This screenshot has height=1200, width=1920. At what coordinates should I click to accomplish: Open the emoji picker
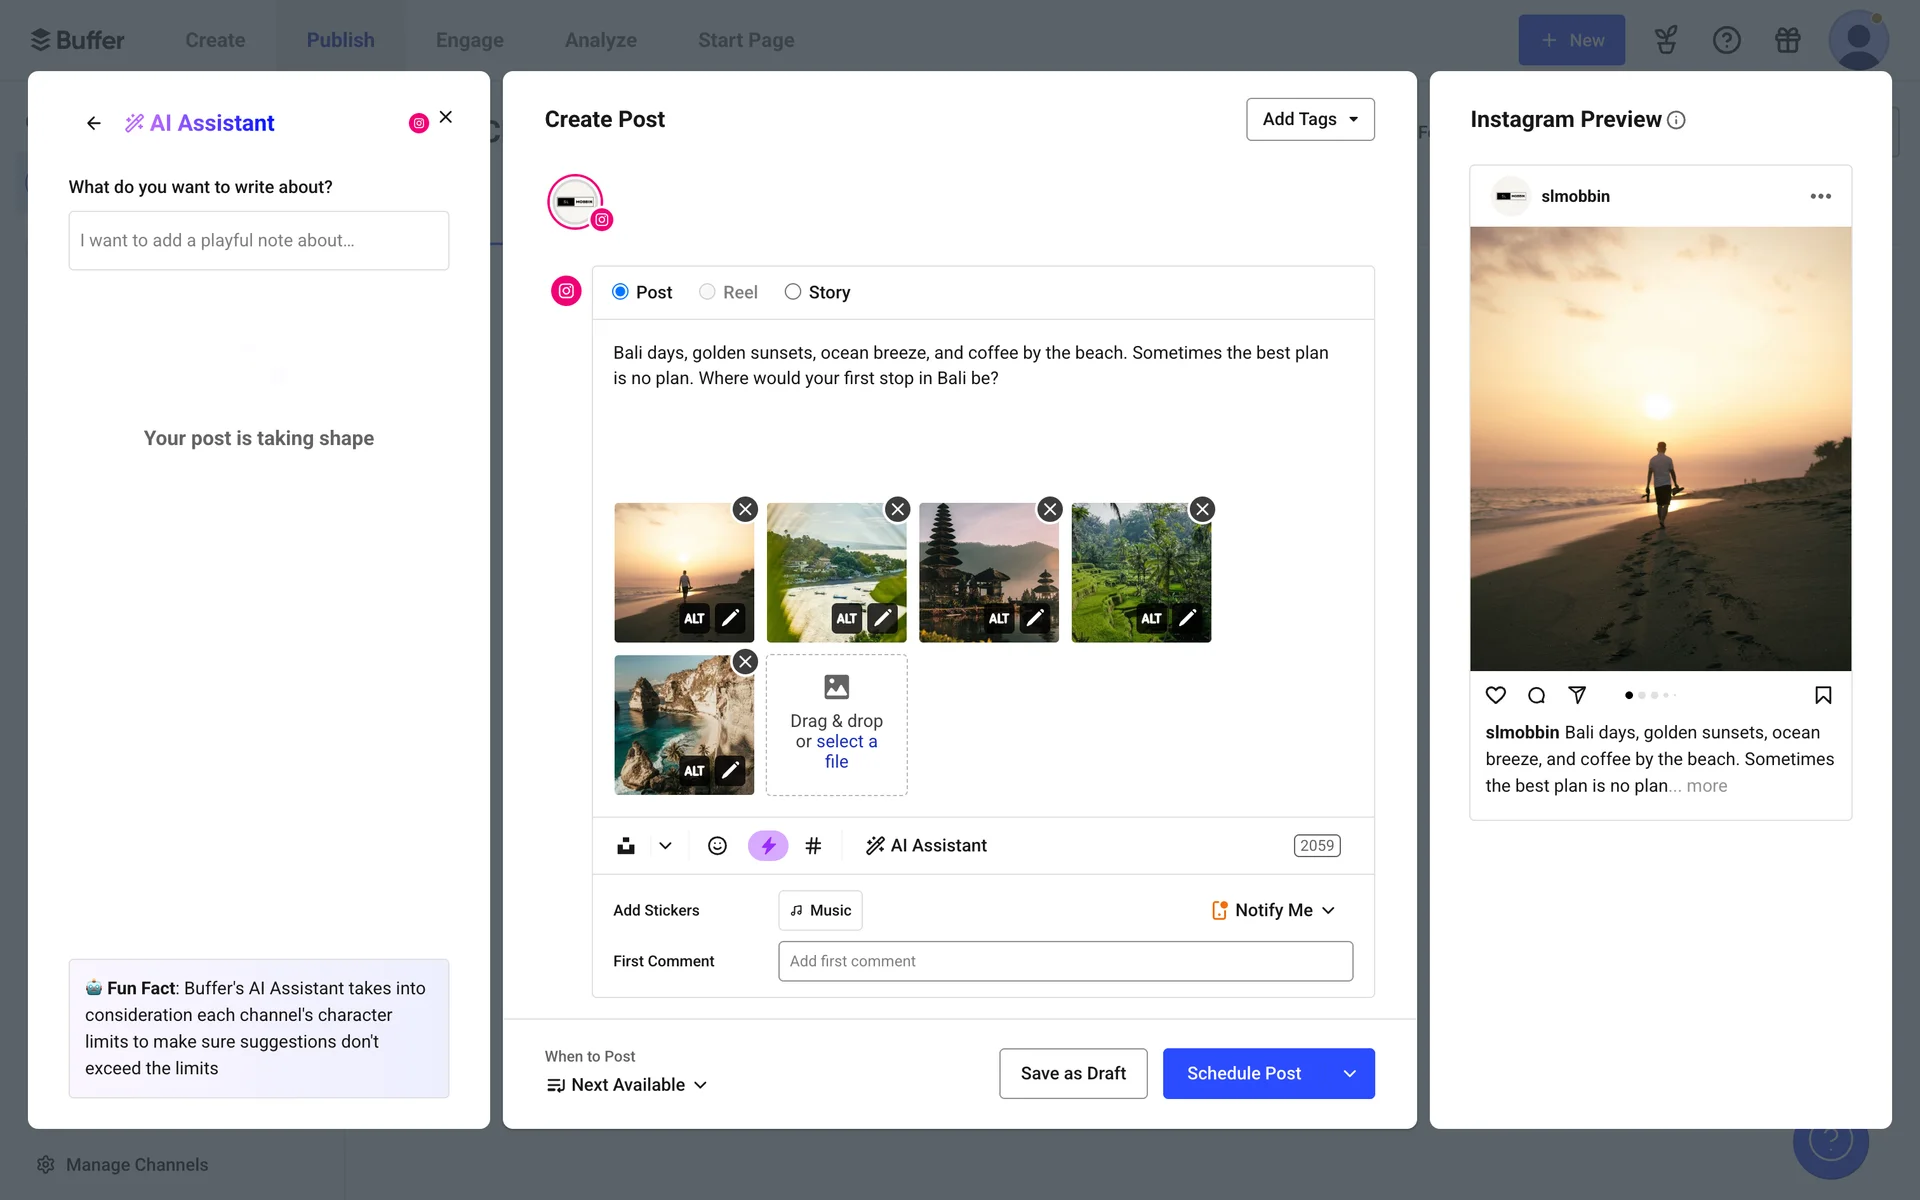tap(717, 846)
